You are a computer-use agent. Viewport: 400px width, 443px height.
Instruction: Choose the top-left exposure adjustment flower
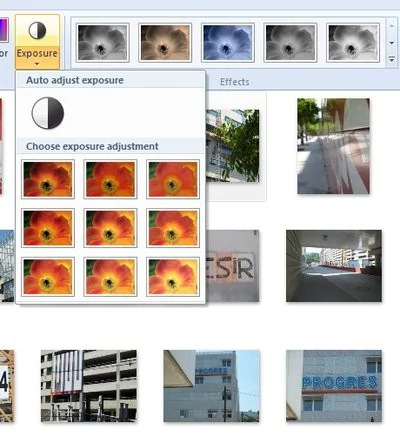[x=48, y=179]
